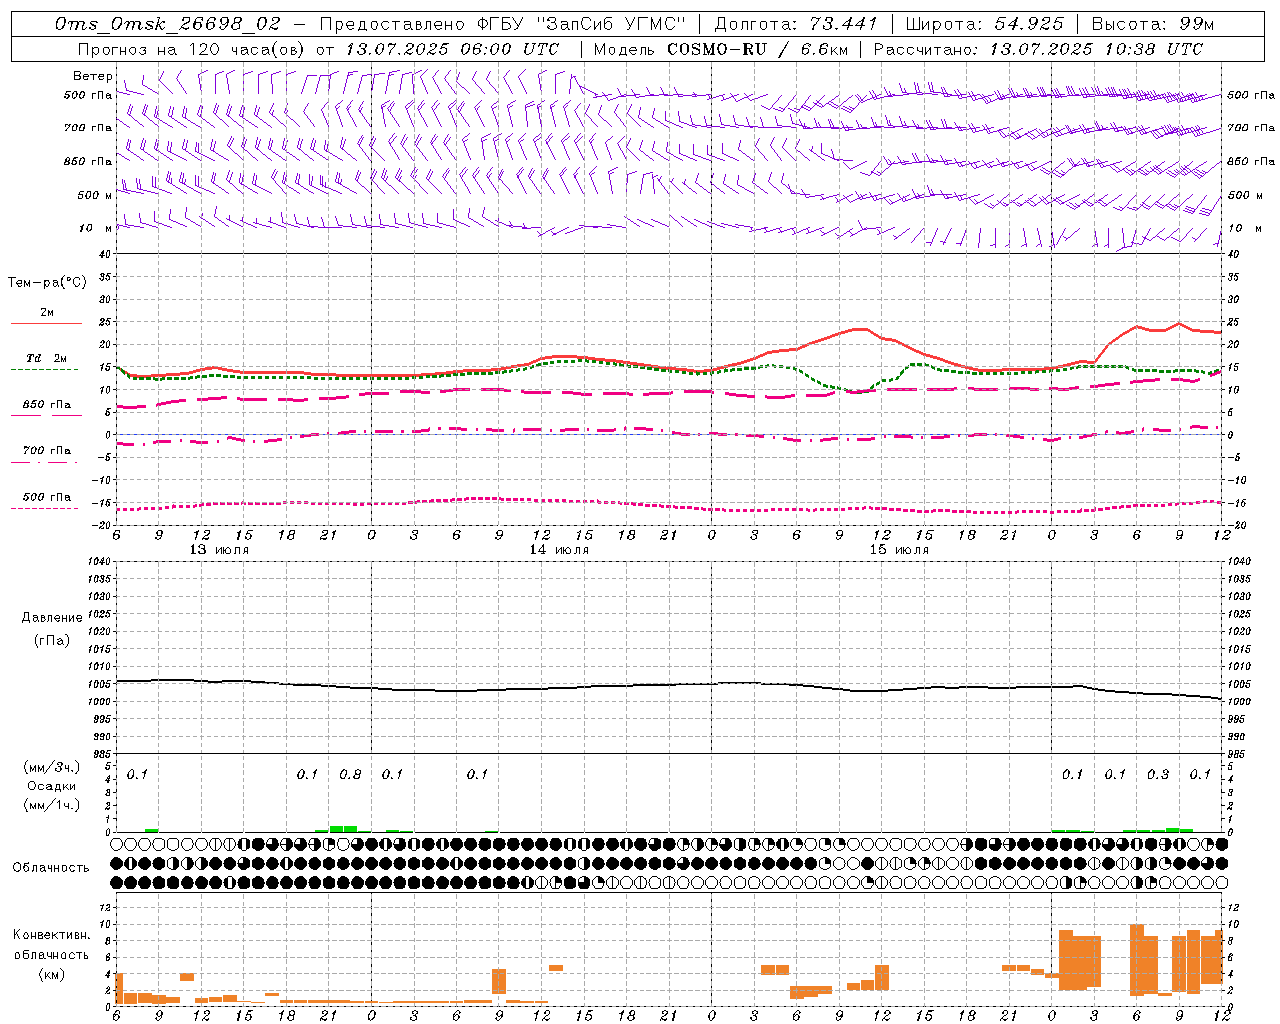Click the Облачность panel label
The image size is (1280, 1024).
point(51,867)
